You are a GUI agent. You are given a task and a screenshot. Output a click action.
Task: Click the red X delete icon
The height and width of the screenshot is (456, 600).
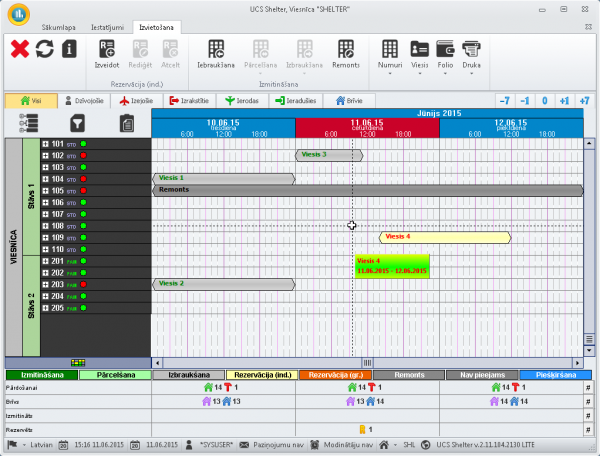pyautogui.click(x=19, y=49)
